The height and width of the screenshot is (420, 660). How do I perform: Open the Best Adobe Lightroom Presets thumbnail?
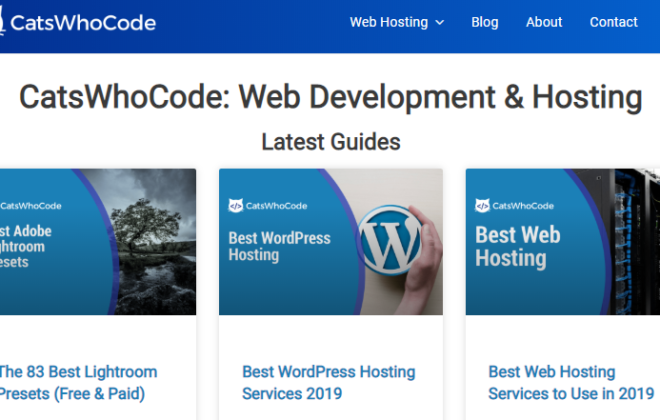98,242
